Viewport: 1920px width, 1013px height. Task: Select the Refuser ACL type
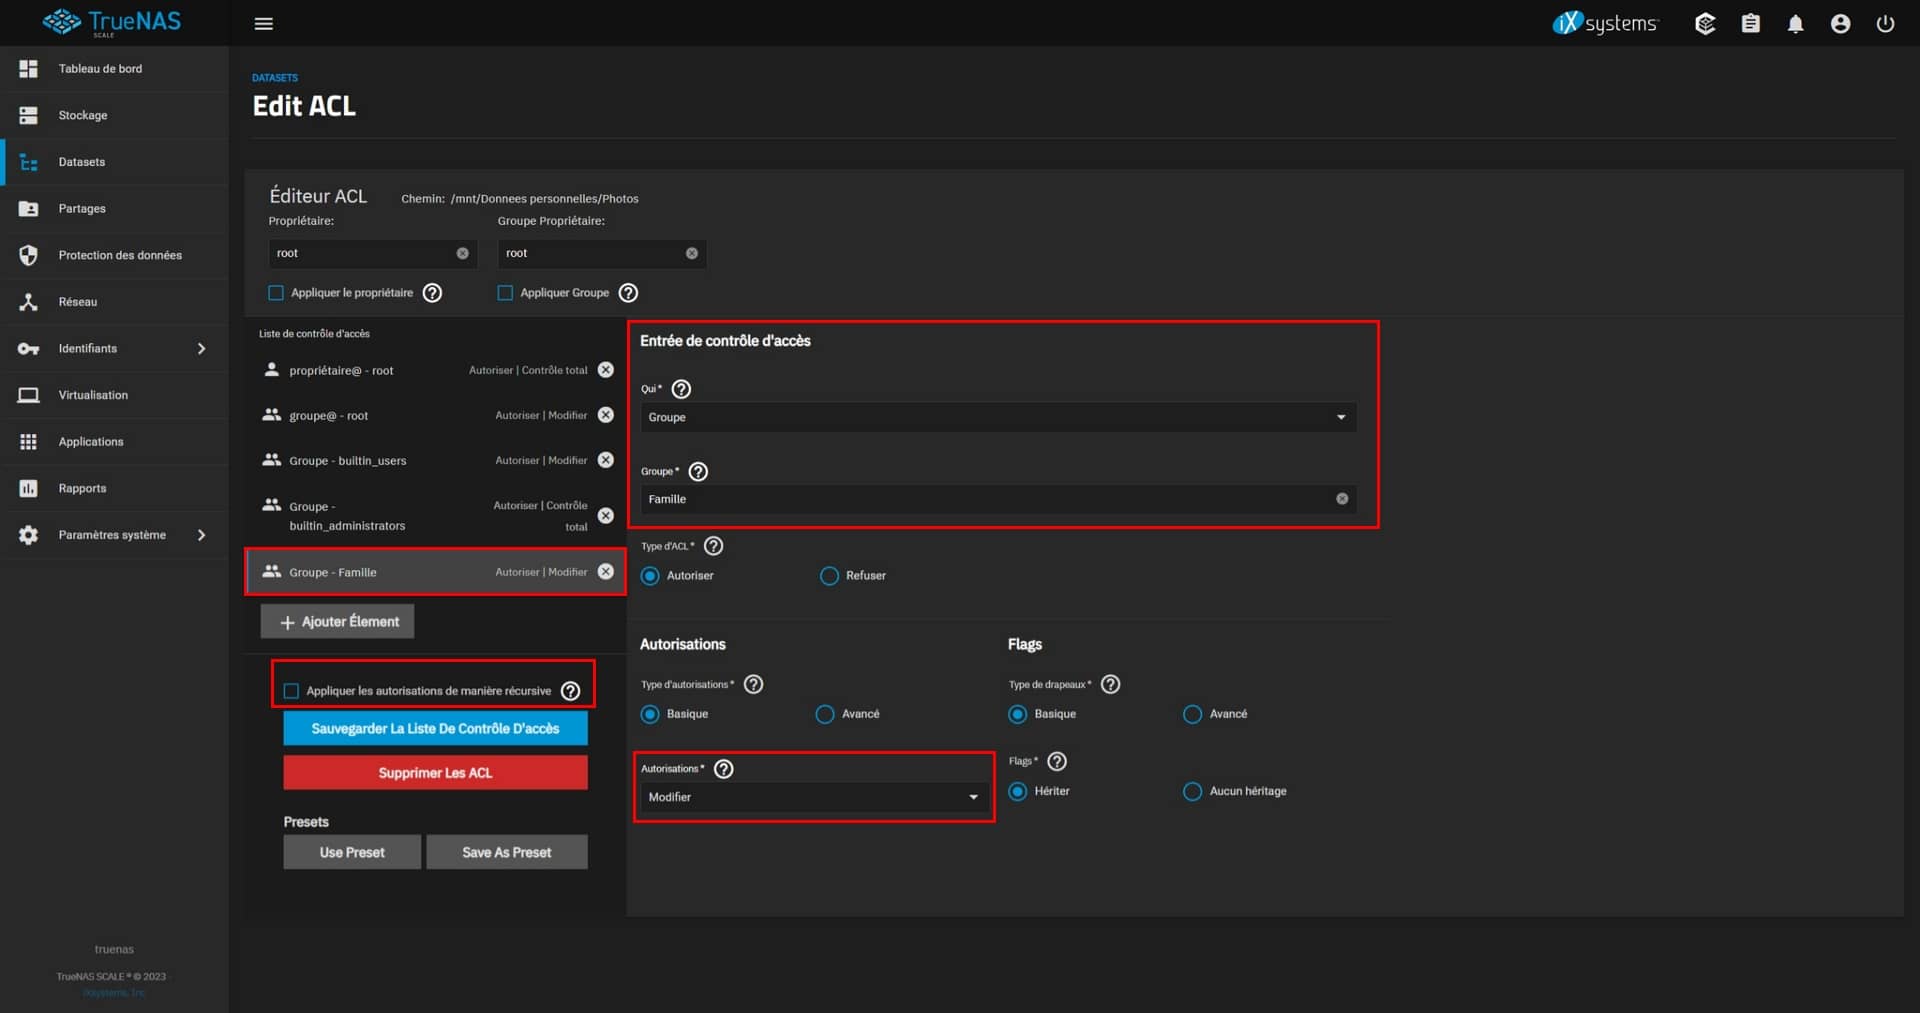click(829, 576)
